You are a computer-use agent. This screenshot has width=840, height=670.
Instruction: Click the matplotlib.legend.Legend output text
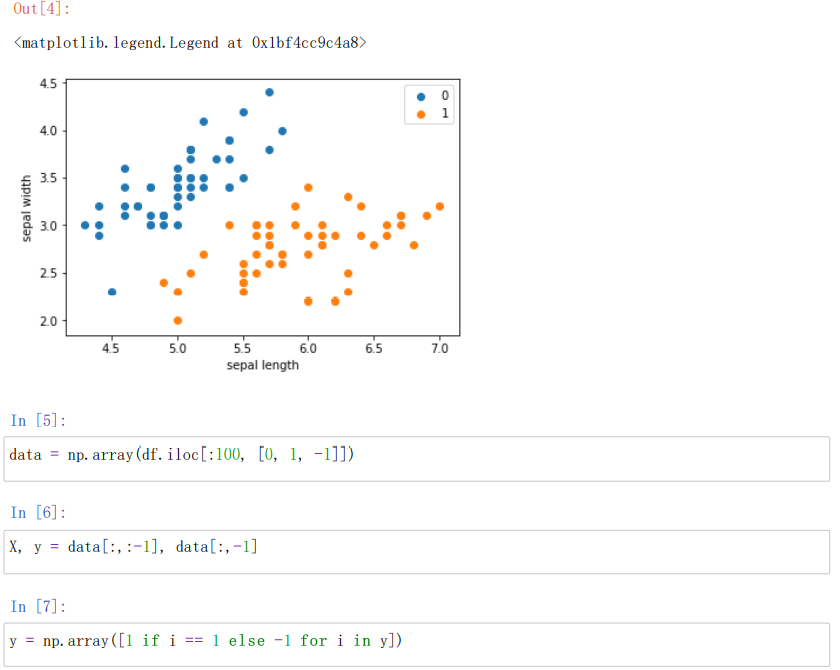point(191,43)
